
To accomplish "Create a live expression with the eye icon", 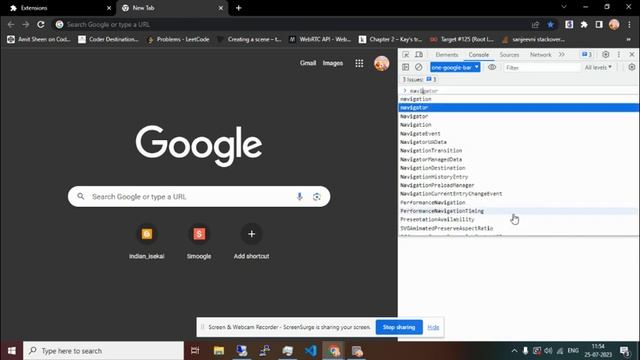I will (492, 67).
